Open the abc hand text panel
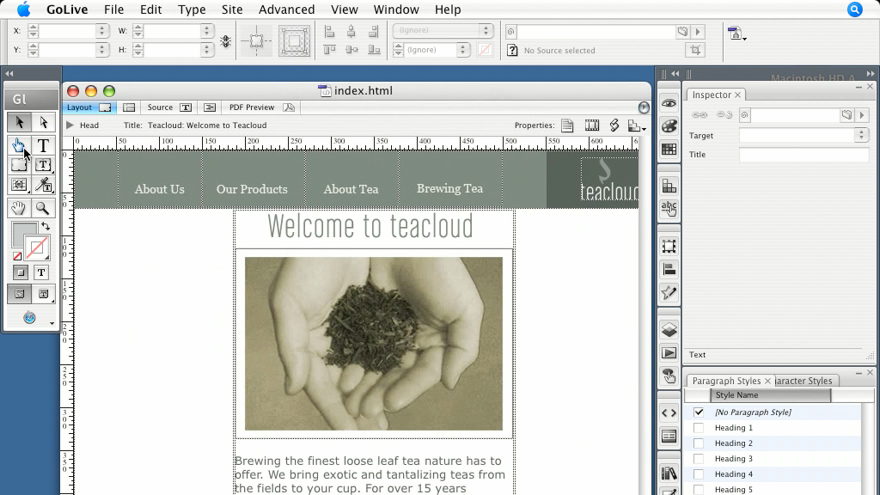The image size is (880, 495). 669,208
